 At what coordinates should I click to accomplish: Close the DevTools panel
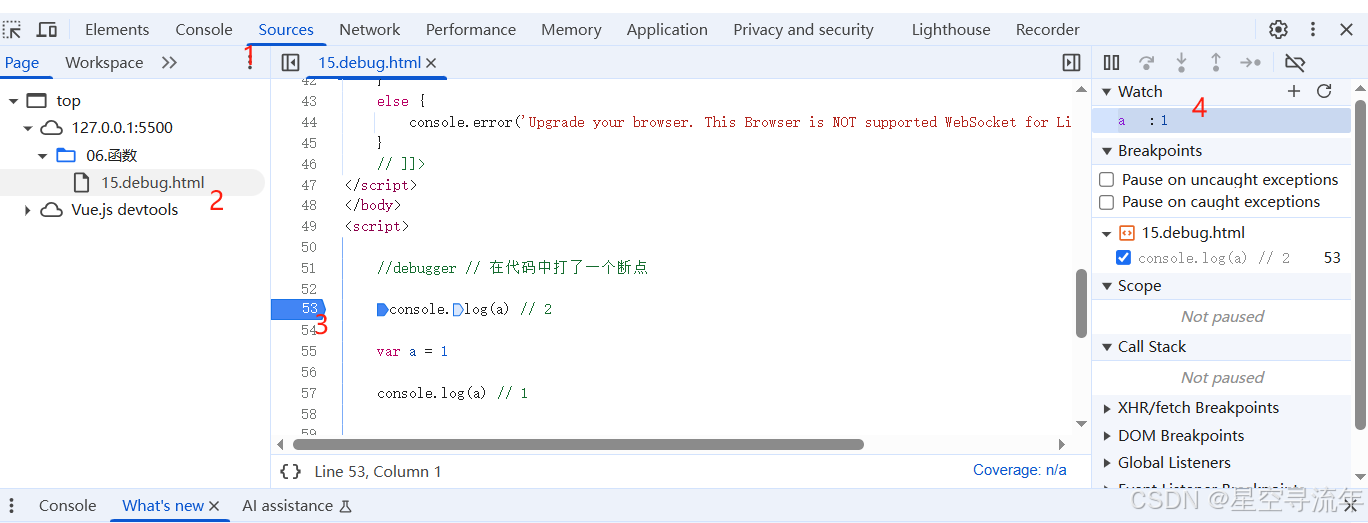click(1347, 29)
